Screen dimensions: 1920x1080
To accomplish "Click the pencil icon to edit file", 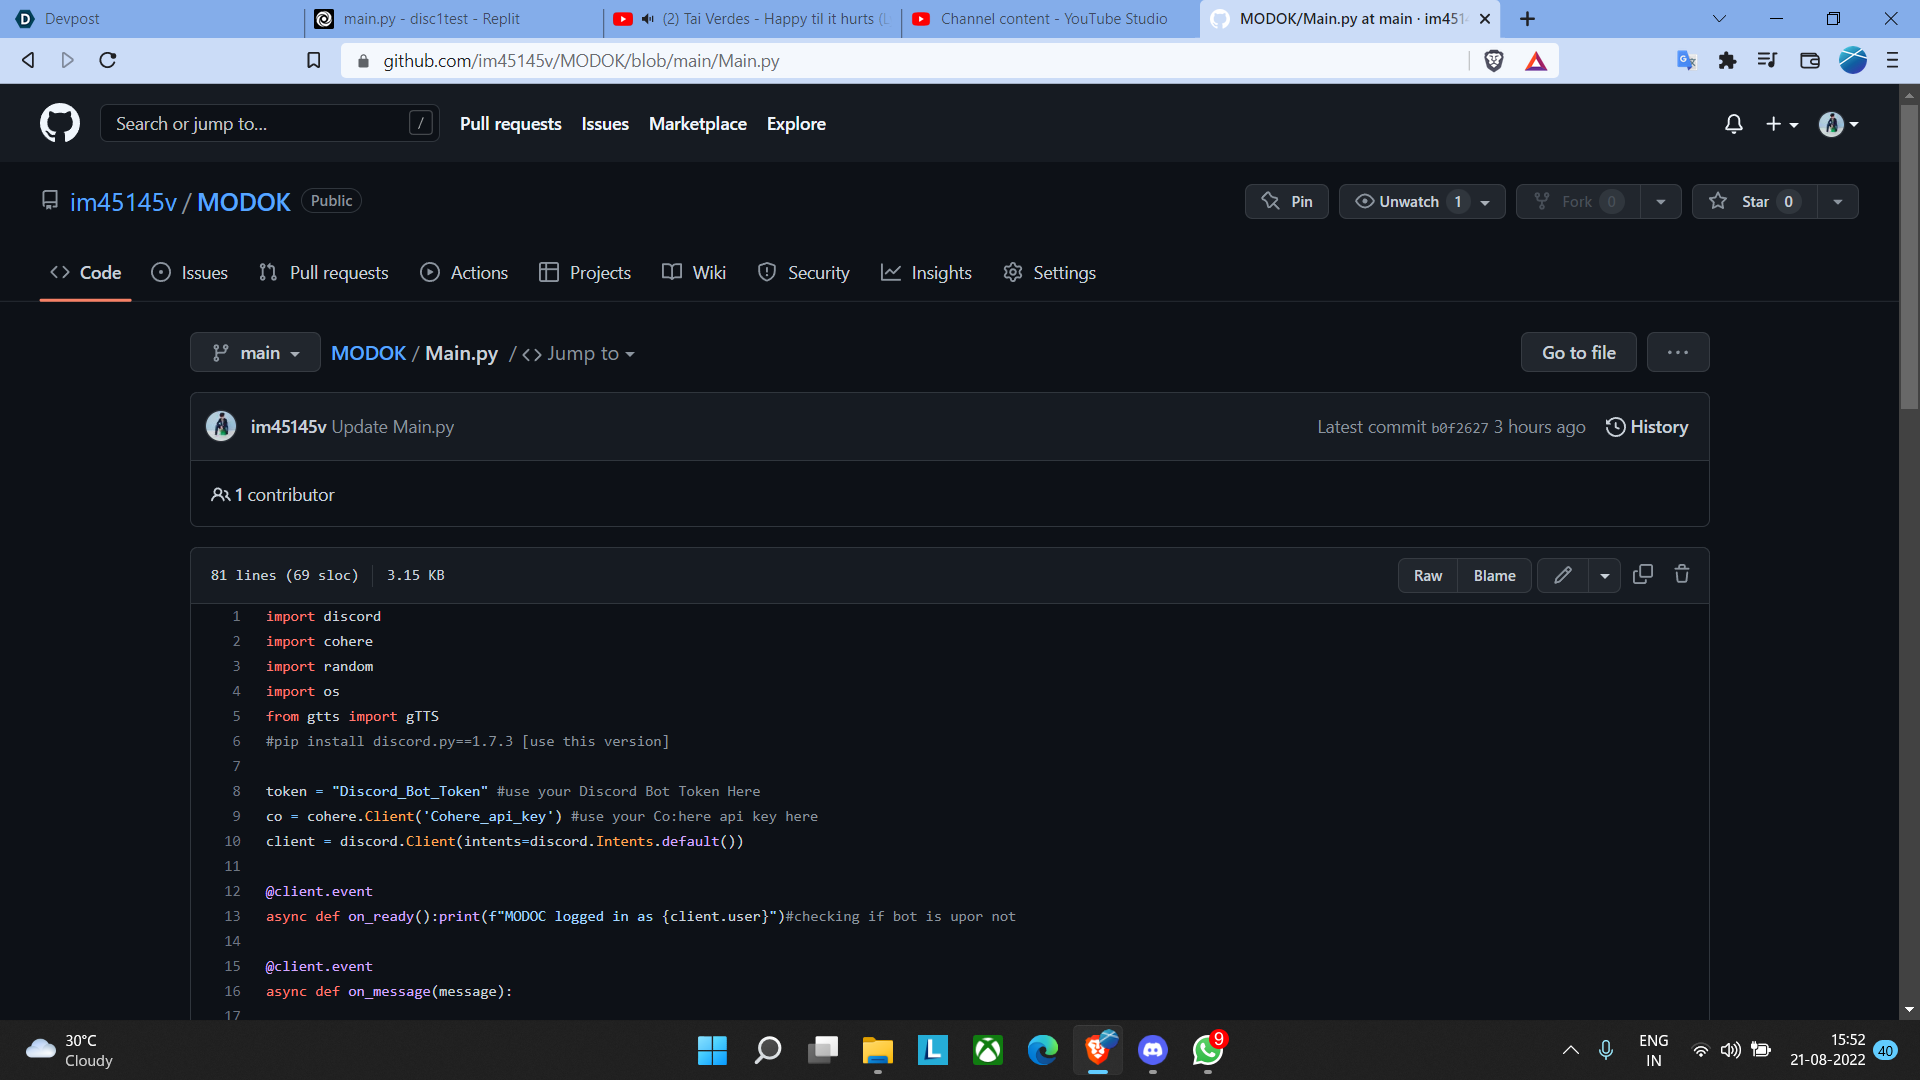I will (1562, 575).
